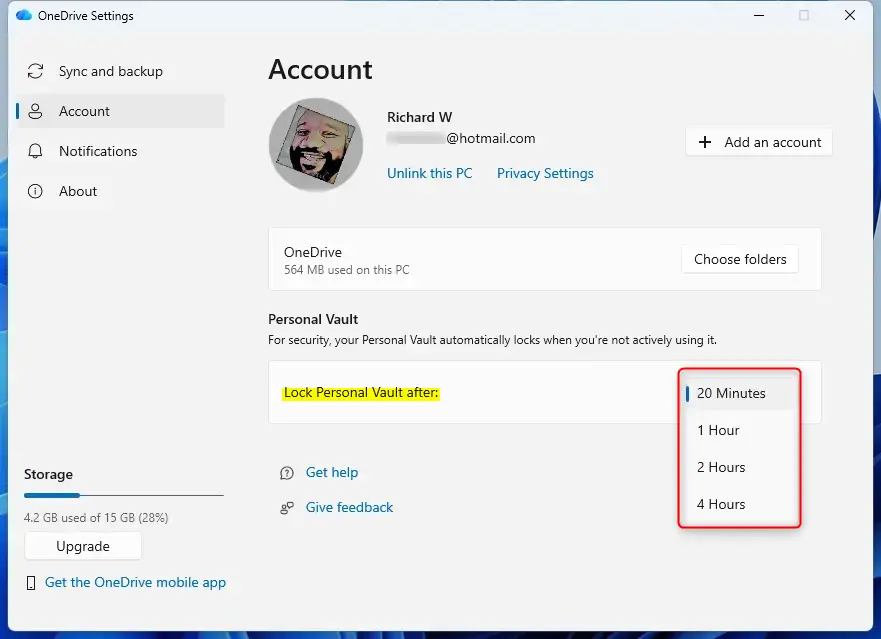Open Get the OneDrive mobile app link

(135, 583)
